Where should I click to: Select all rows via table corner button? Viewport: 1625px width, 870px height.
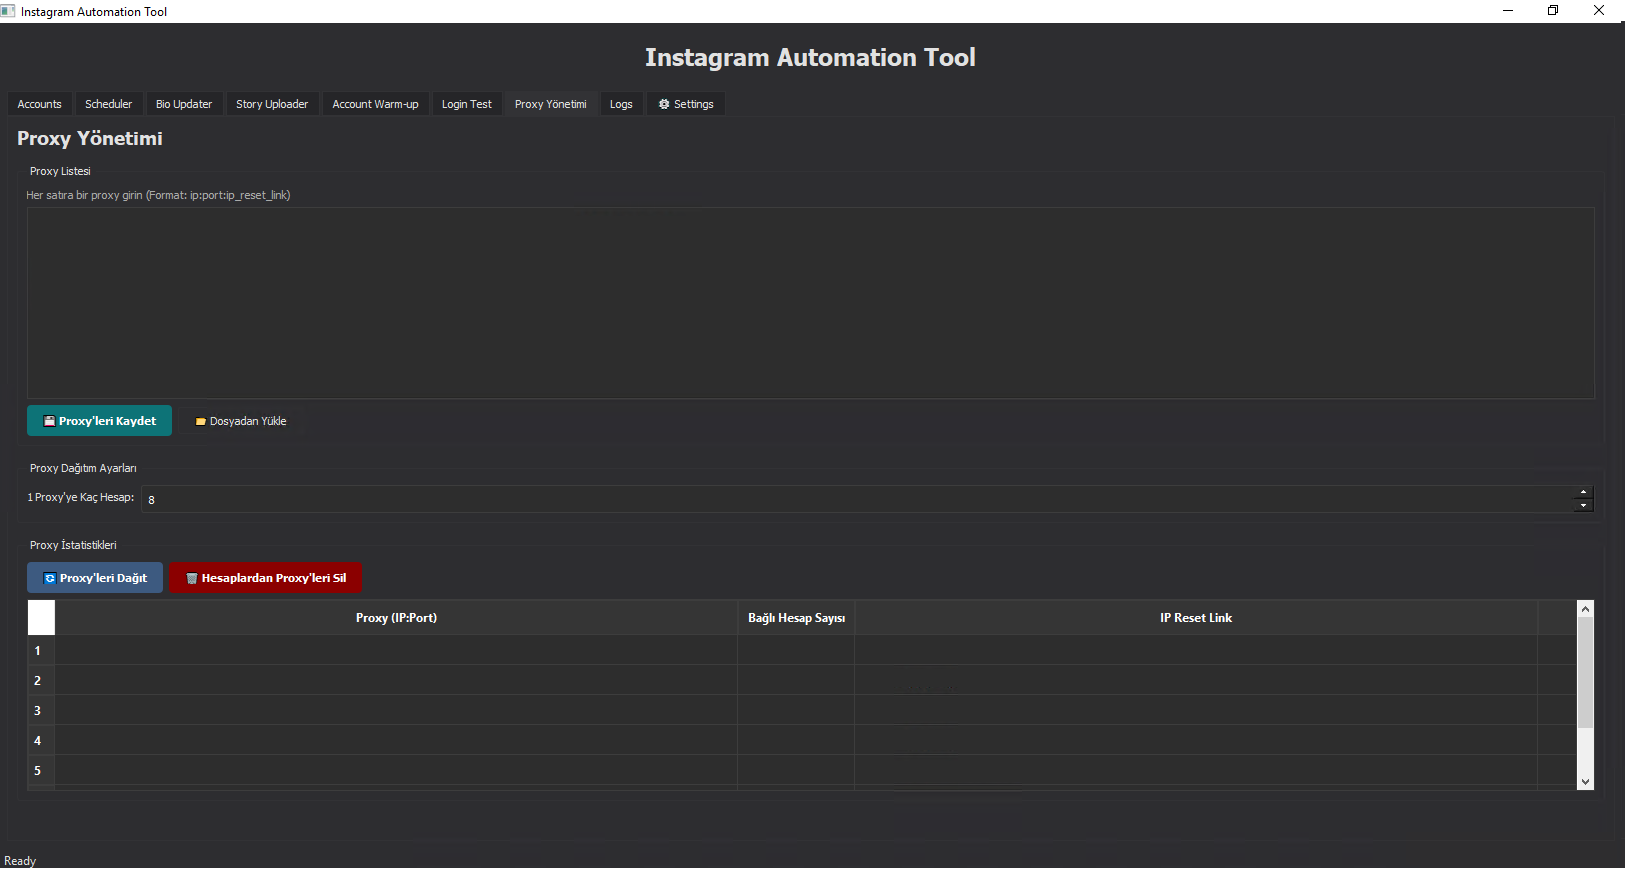tap(41, 618)
